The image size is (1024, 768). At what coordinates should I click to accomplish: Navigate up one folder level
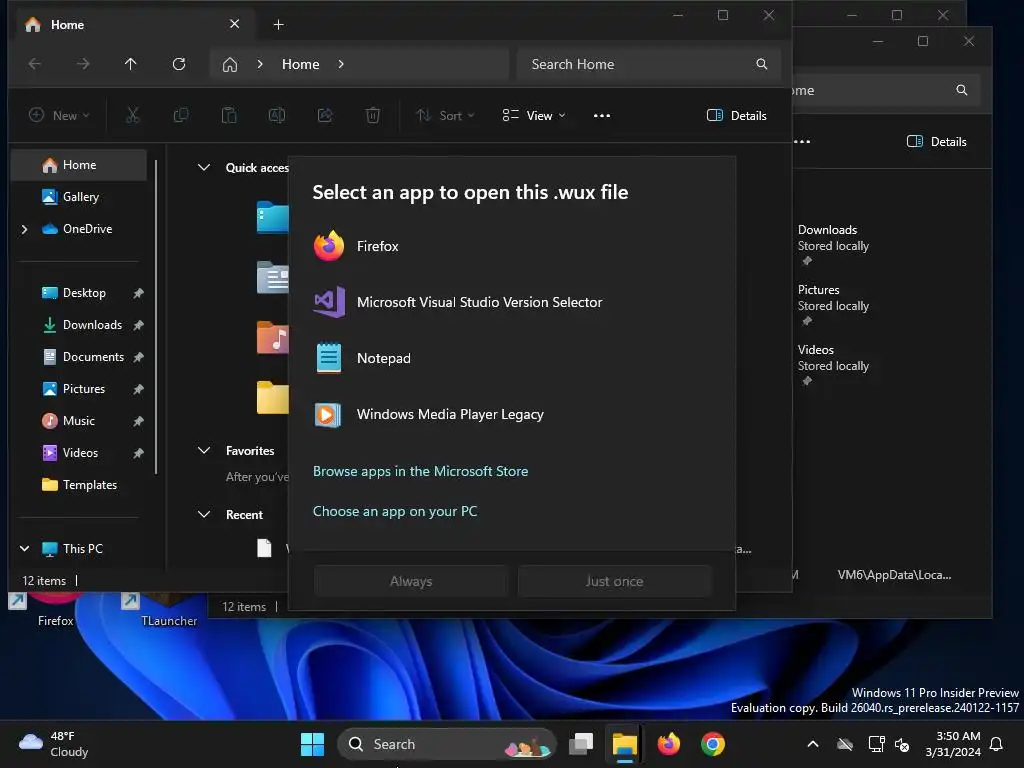(131, 64)
